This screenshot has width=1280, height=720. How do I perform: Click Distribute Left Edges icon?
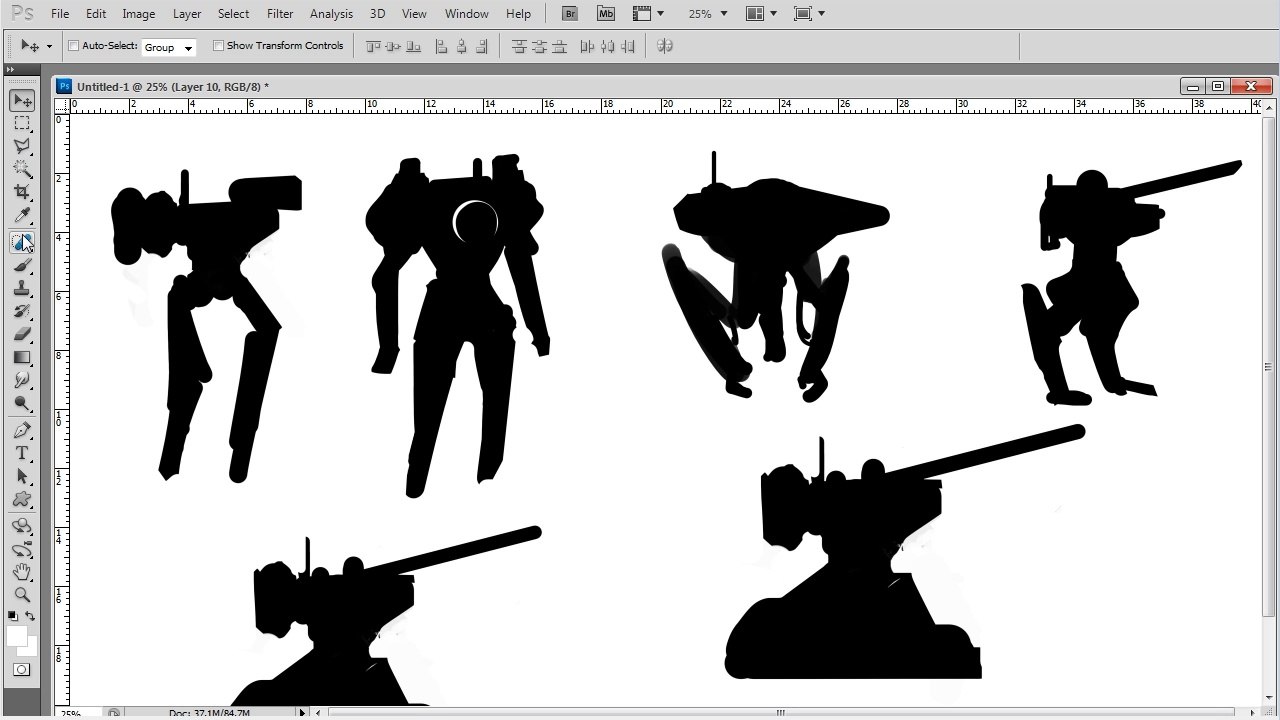tap(587, 46)
